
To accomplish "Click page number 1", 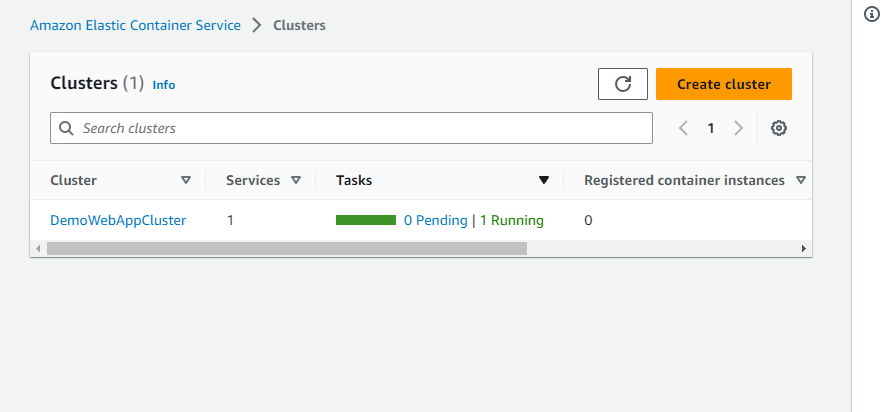I will pyautogui.click(x=711, y=128).
